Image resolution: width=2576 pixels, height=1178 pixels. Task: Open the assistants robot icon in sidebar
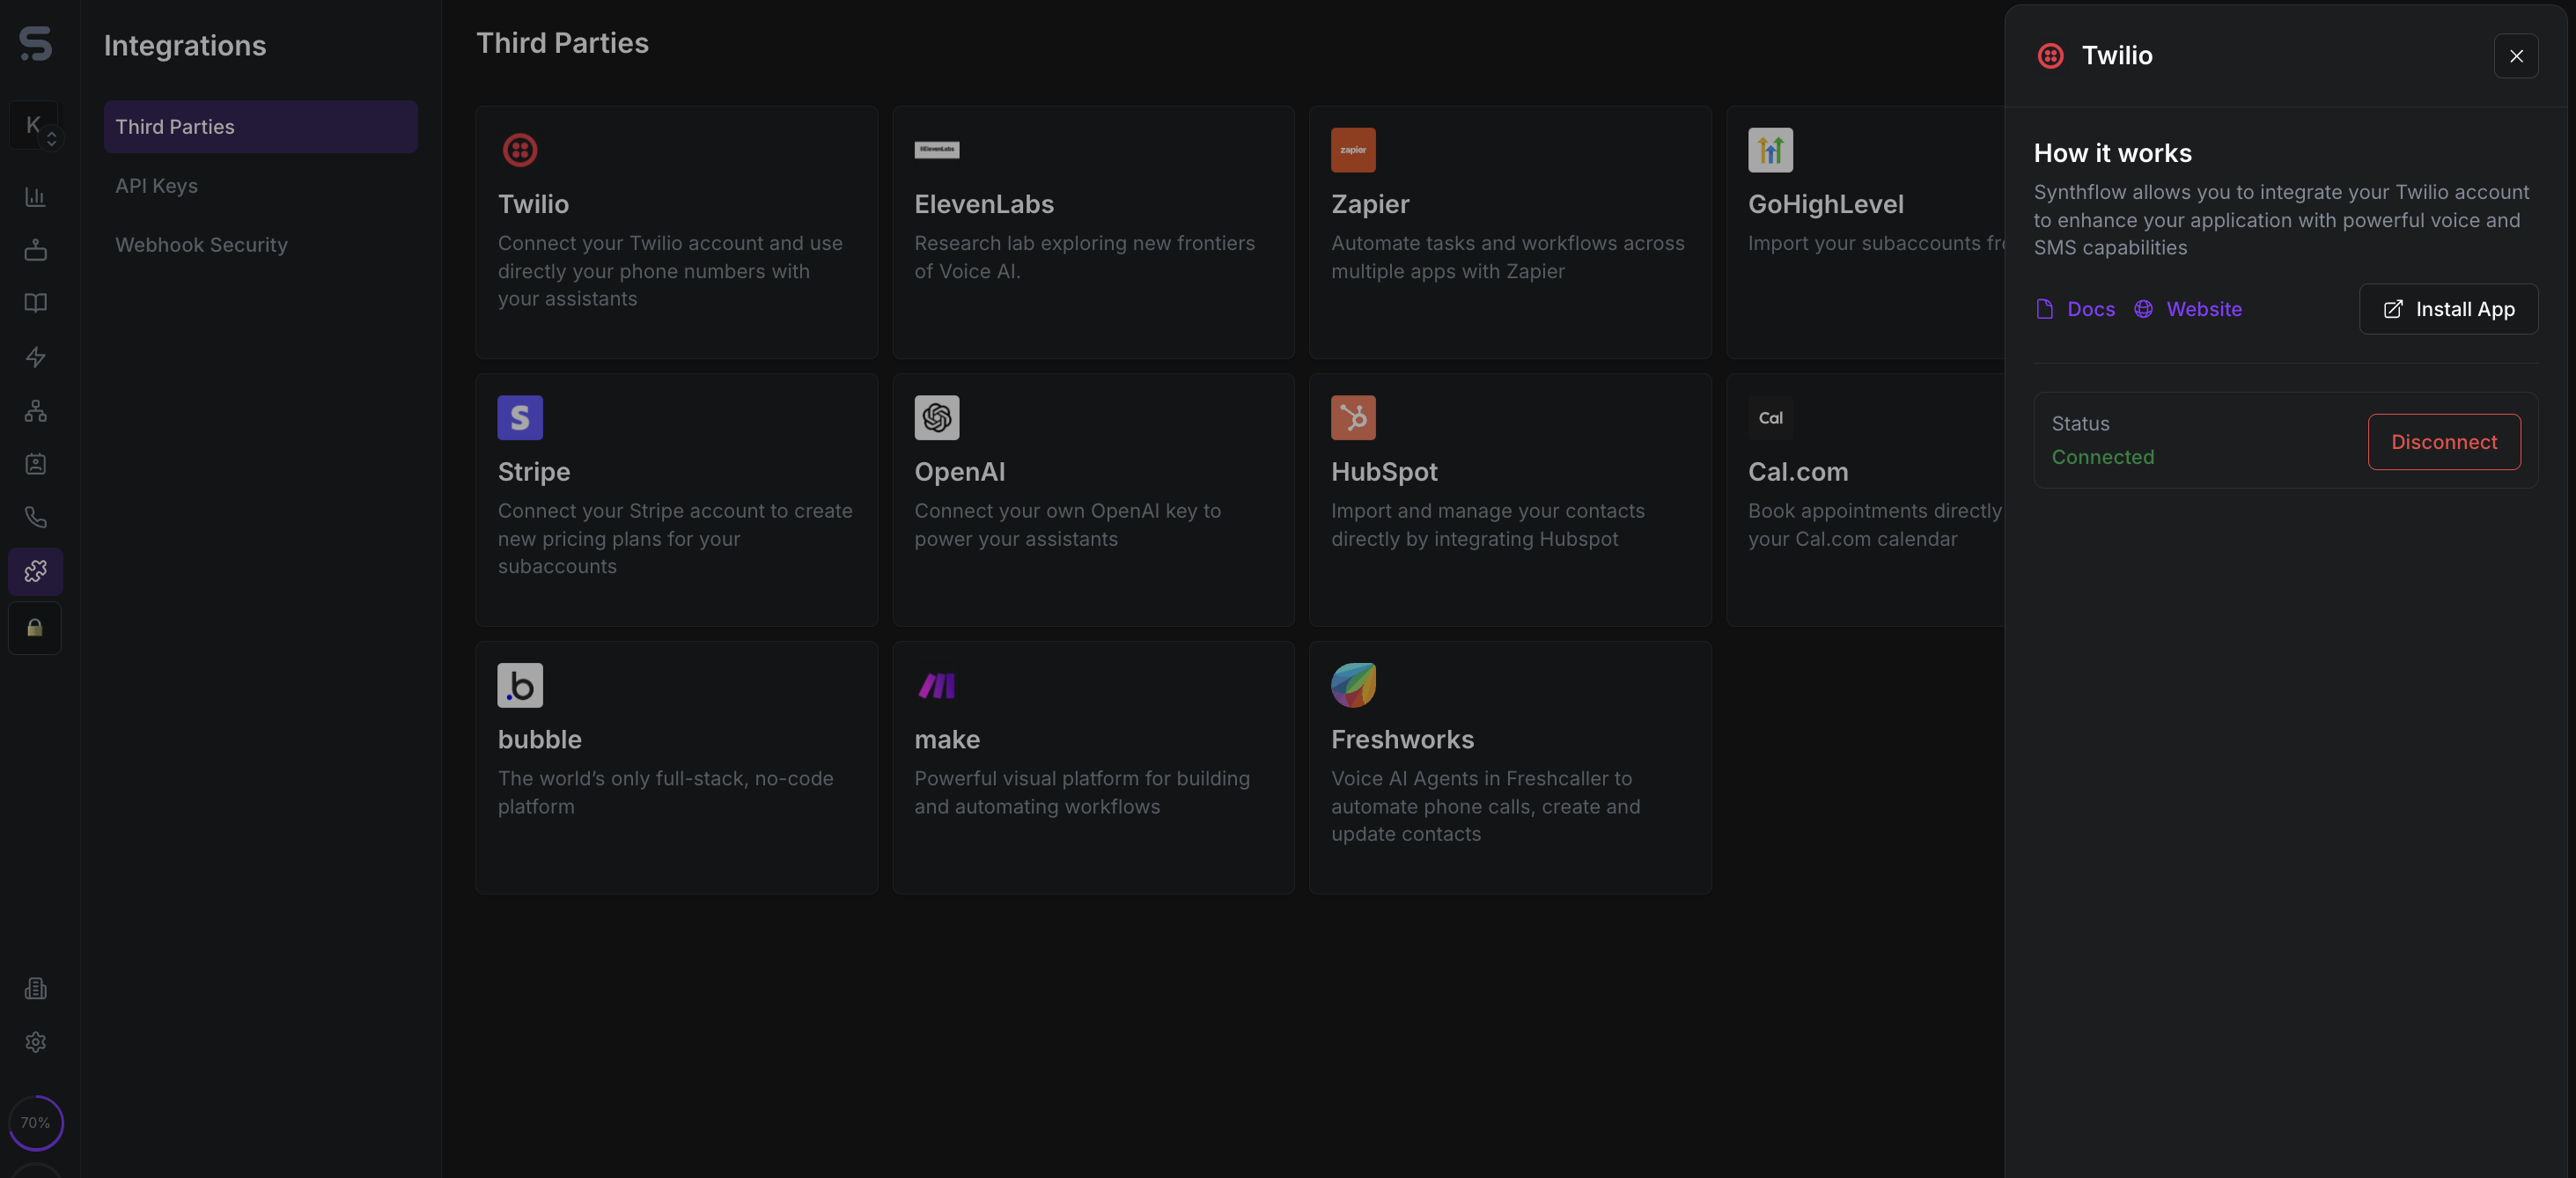(35, 250)
